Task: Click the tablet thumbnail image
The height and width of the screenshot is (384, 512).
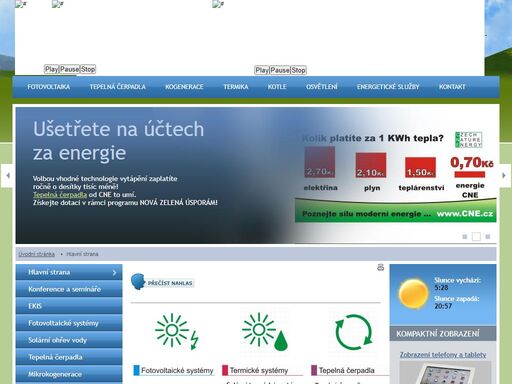Action: point(445,373)
